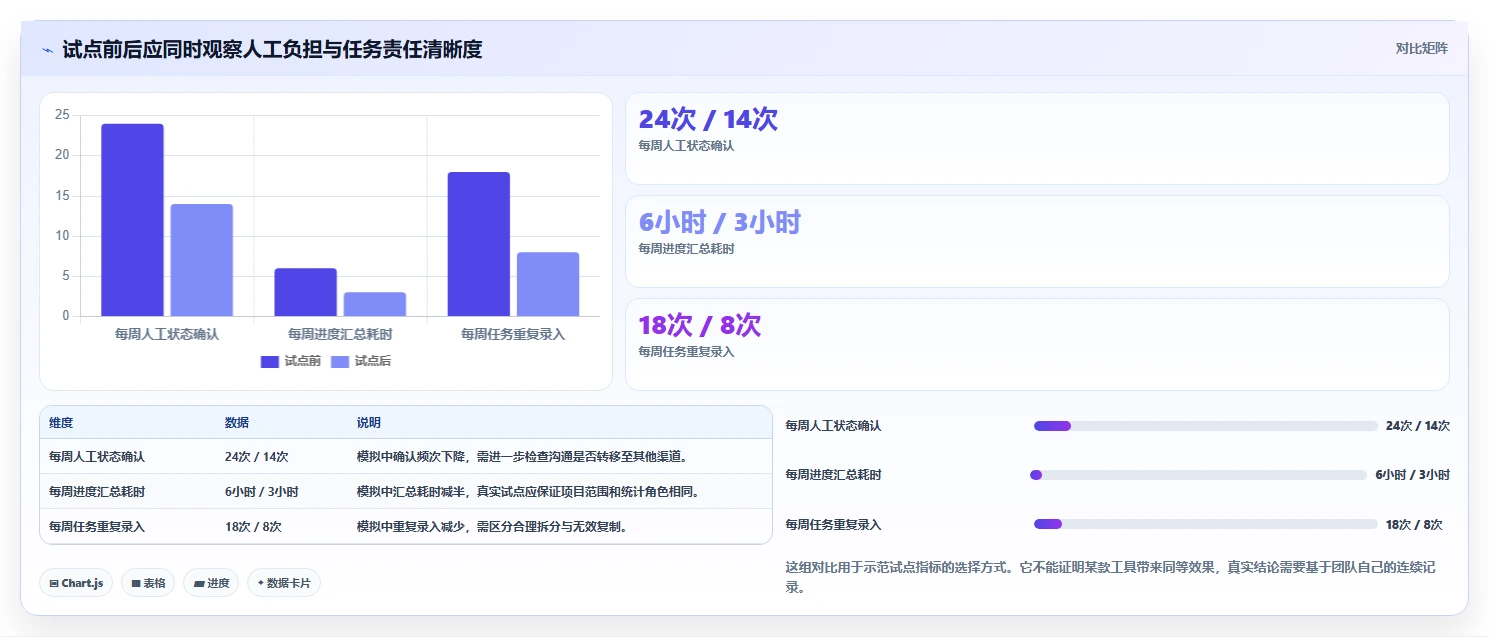Click the table cell 18次 / 8次

253,526
